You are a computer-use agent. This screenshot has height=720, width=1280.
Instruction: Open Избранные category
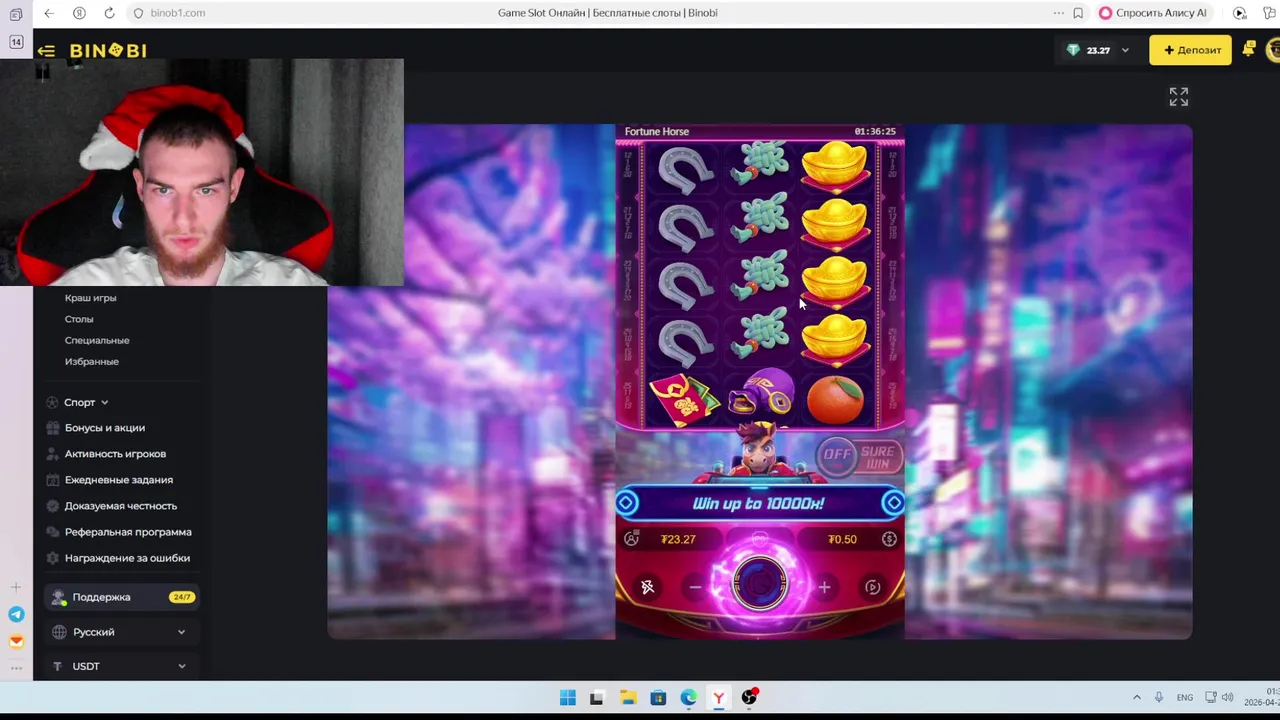pos(92,361)
